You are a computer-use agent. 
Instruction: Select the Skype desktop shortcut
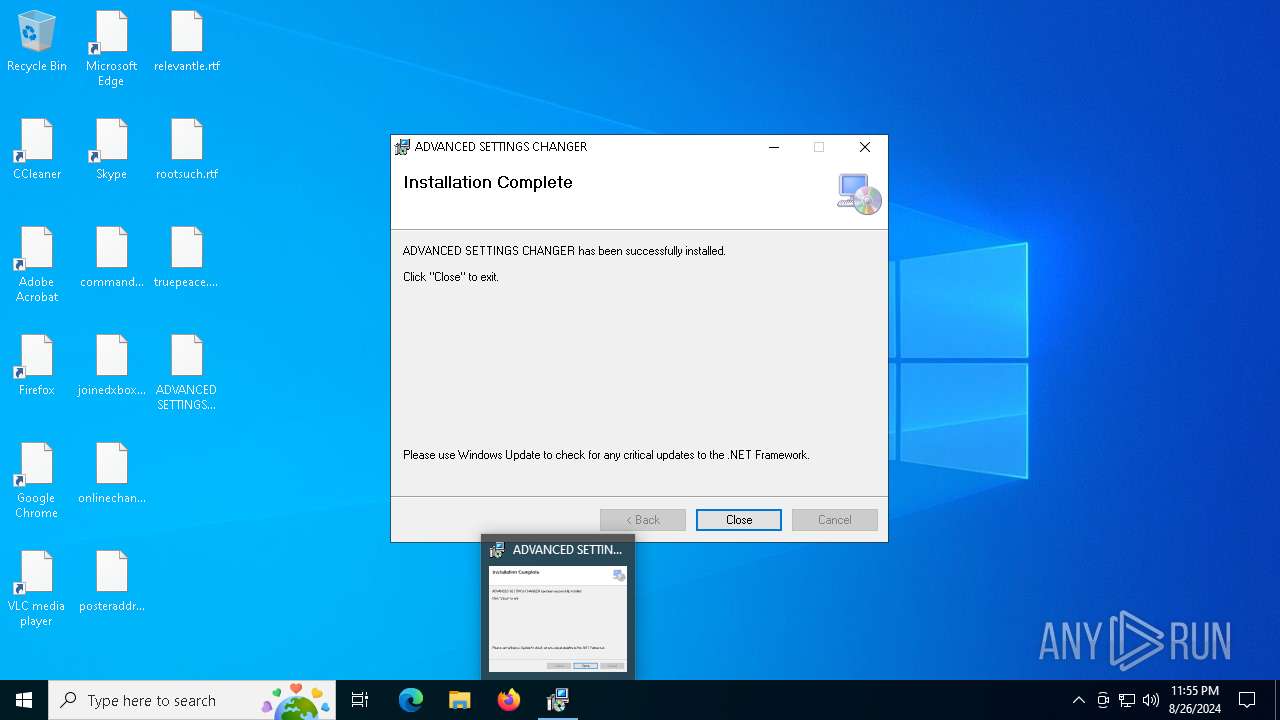(x=111, y=150)
